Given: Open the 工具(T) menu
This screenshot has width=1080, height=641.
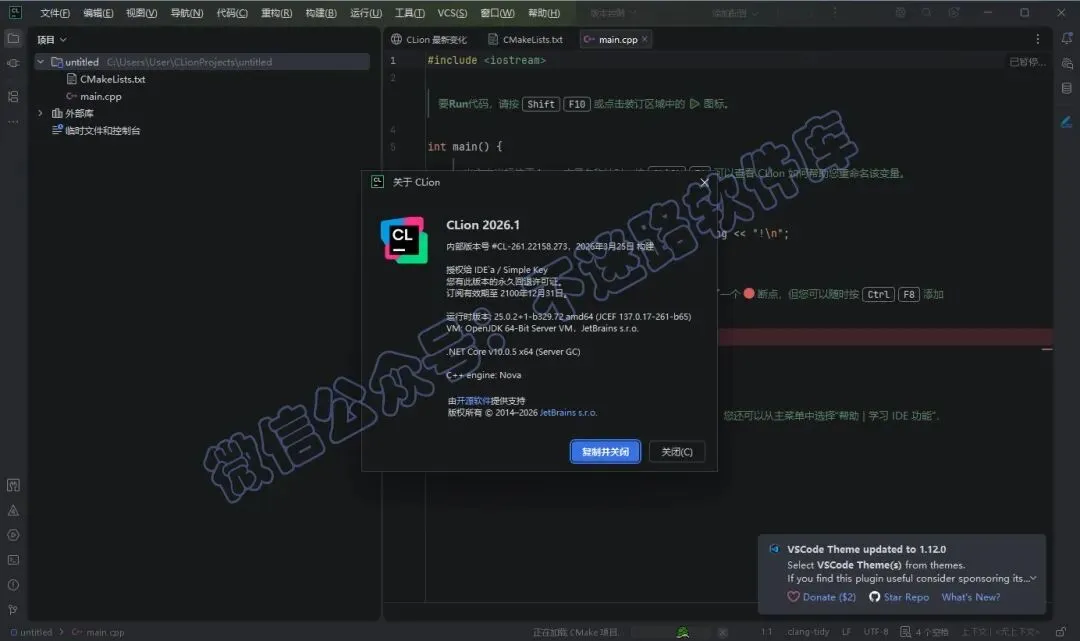Looking at the screenshot, I should tap(409, 12).
